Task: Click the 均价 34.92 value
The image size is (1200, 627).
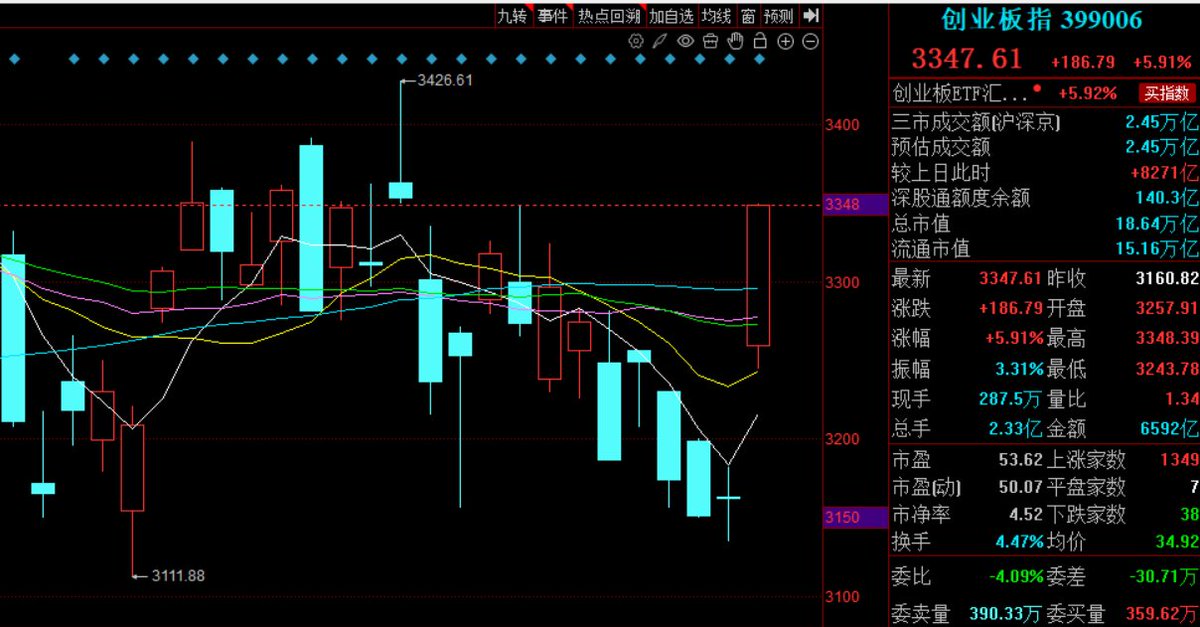Action: [1177, 542]
